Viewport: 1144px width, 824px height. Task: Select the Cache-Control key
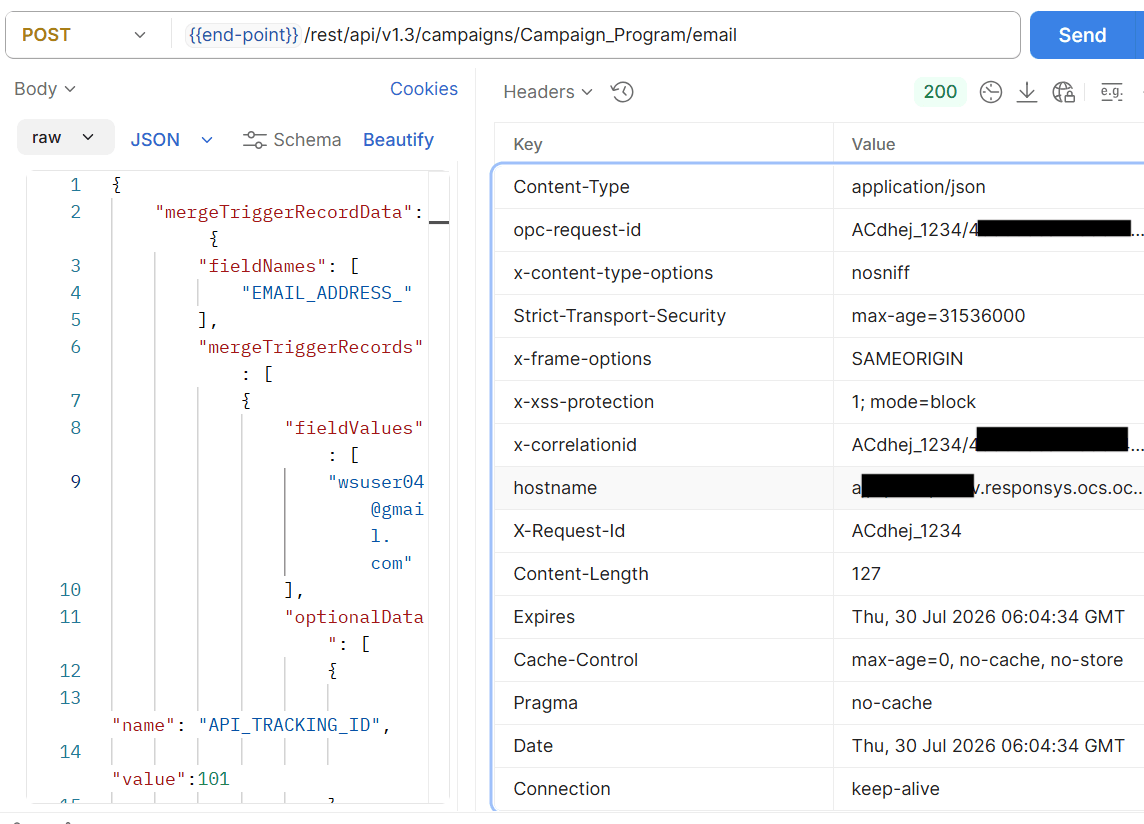[576, 661]
